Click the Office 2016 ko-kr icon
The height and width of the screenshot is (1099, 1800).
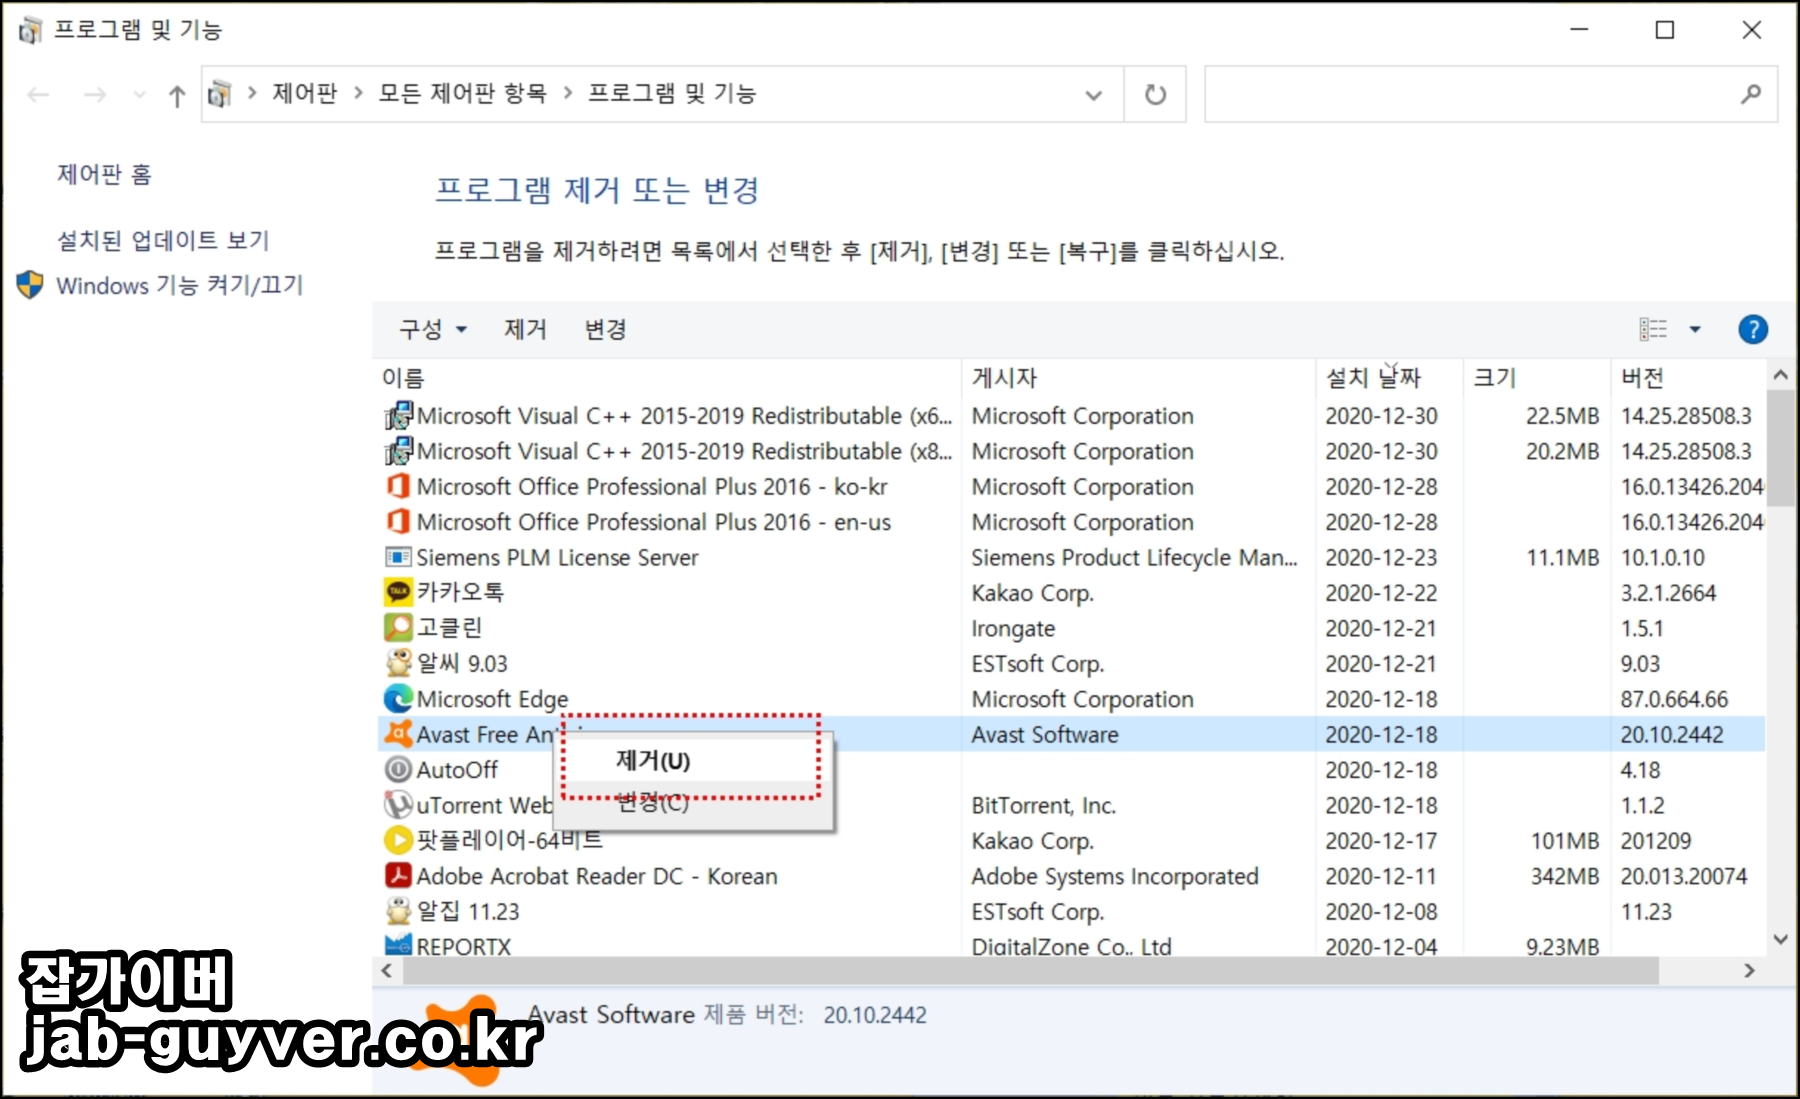[398, 486]
